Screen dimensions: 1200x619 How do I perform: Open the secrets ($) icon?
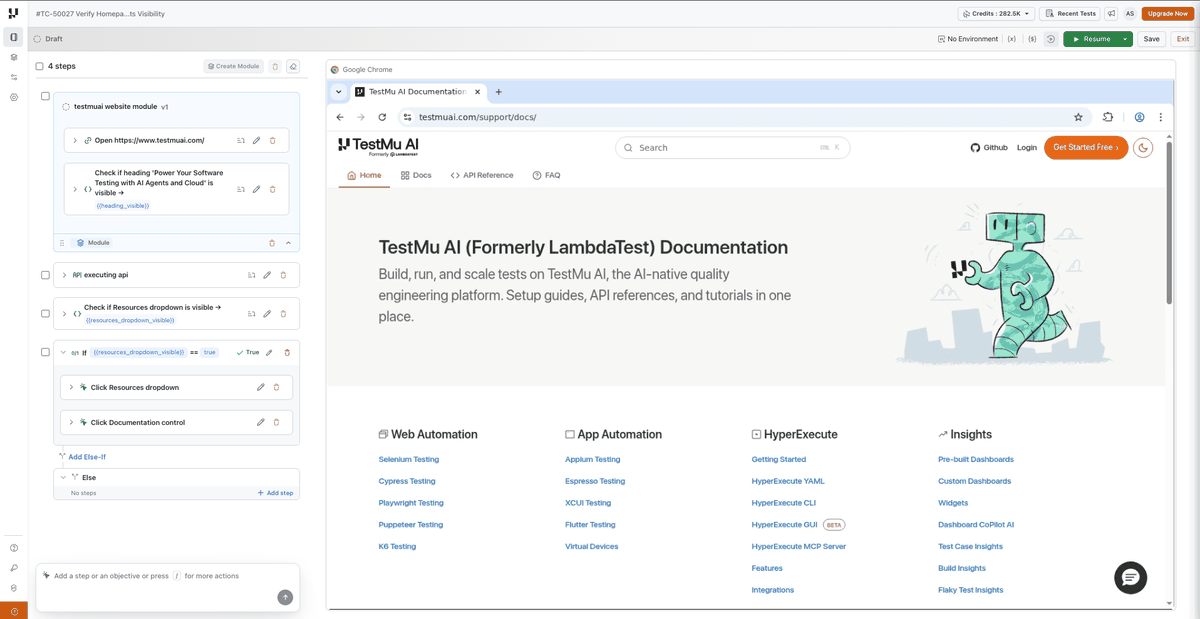[1032, 39]
